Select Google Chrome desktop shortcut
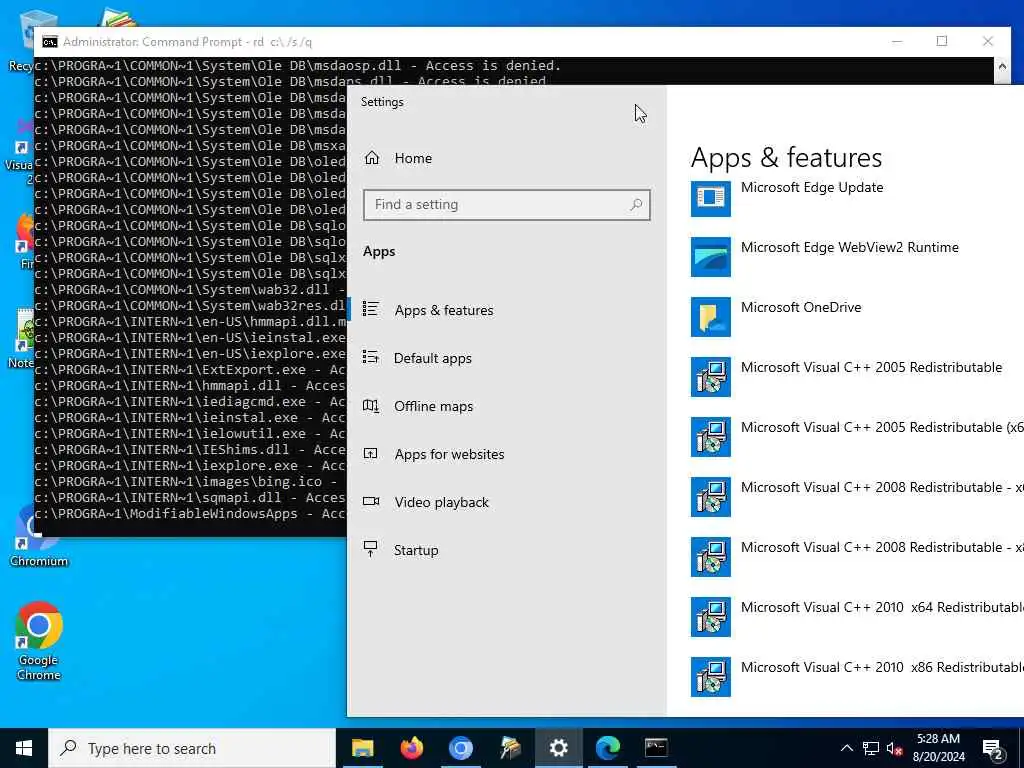The image size is (1024, 768). pyautogui.click(x=39, y=641)
